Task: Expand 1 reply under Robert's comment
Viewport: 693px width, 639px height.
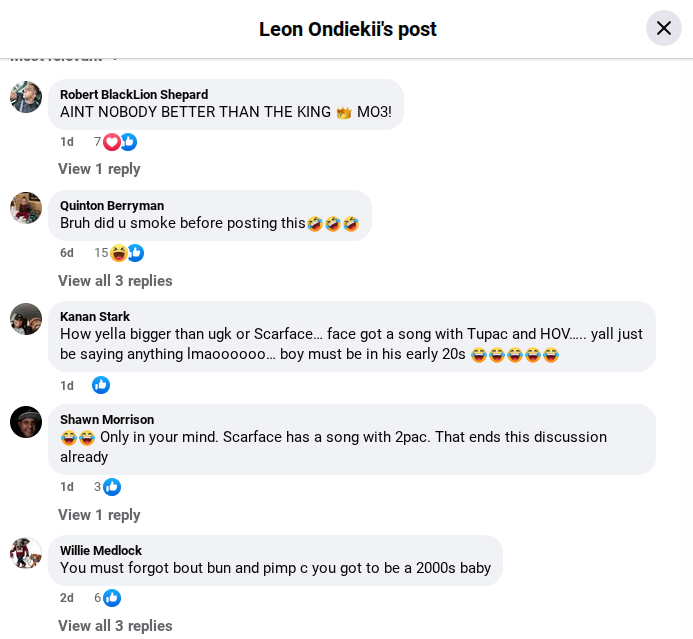Action: tap(99, 169)
